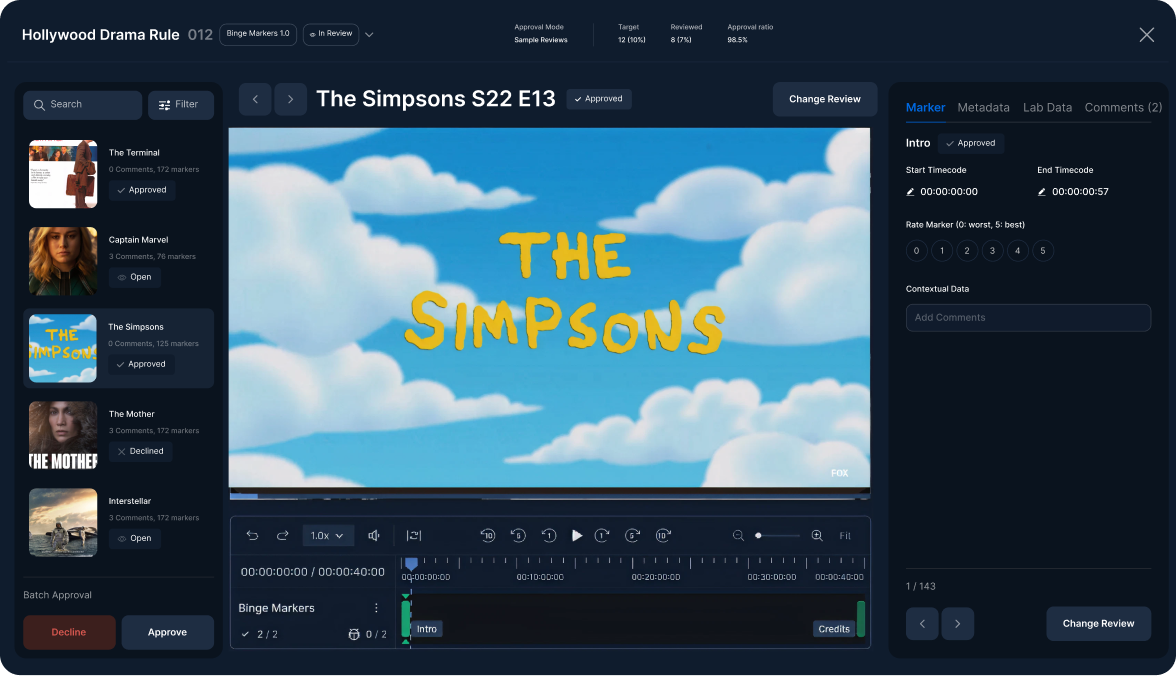Skip forward 10 frames
Viewport: 1176px width, 676px height.
pos(663,536)
